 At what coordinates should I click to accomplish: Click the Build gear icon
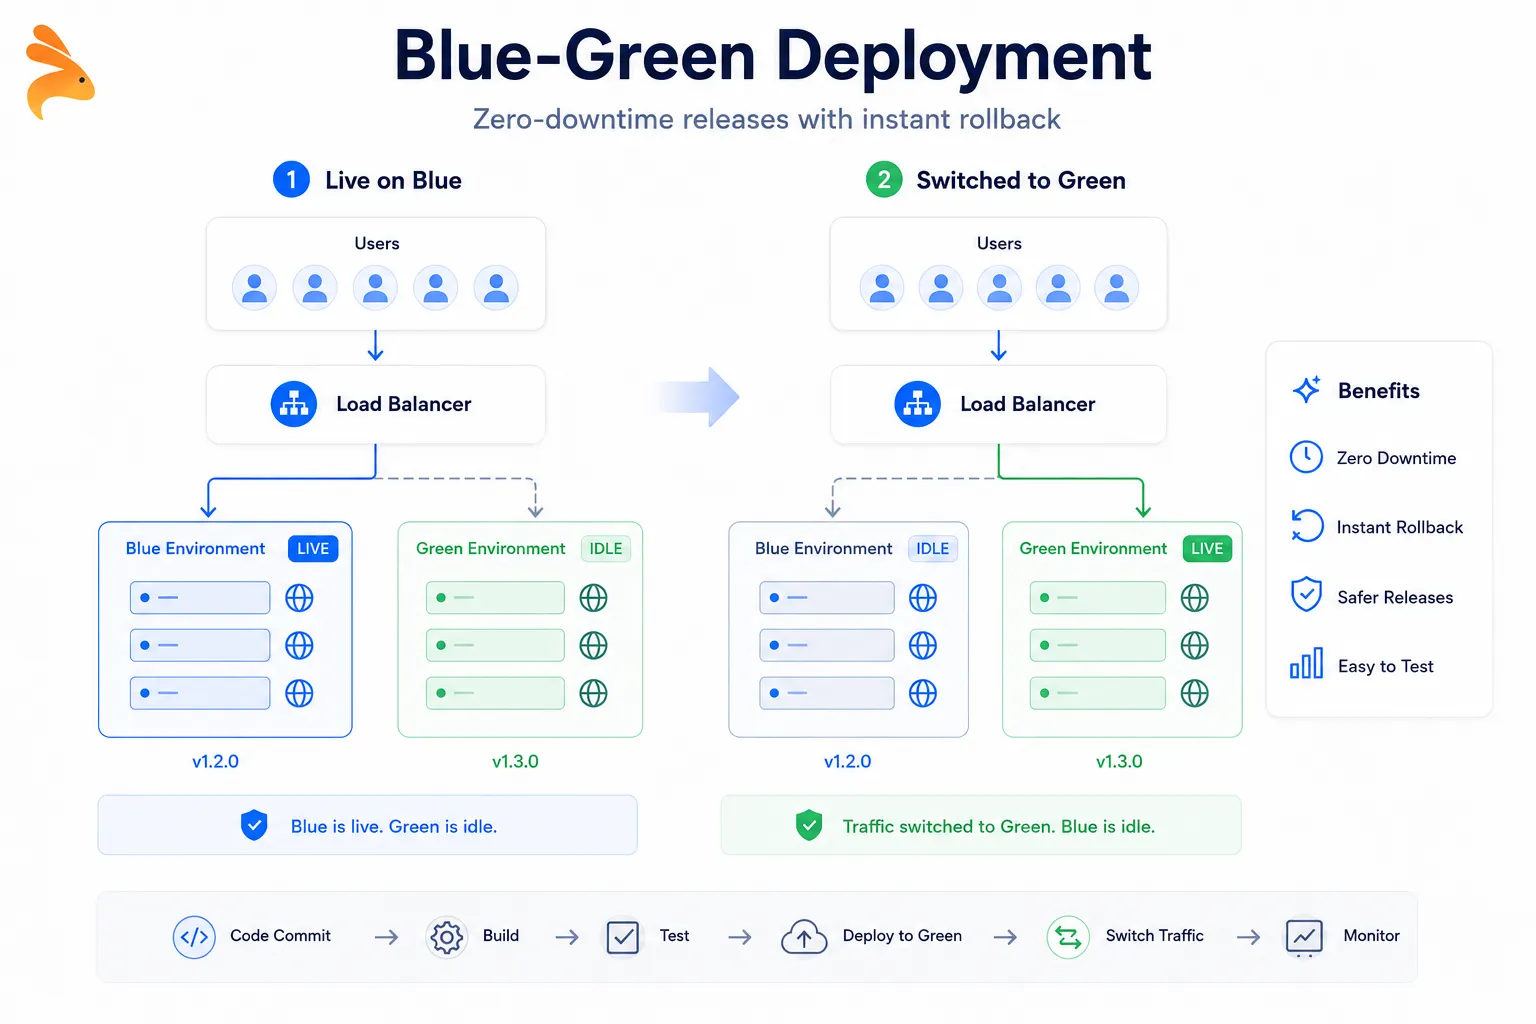pos(446,937)
